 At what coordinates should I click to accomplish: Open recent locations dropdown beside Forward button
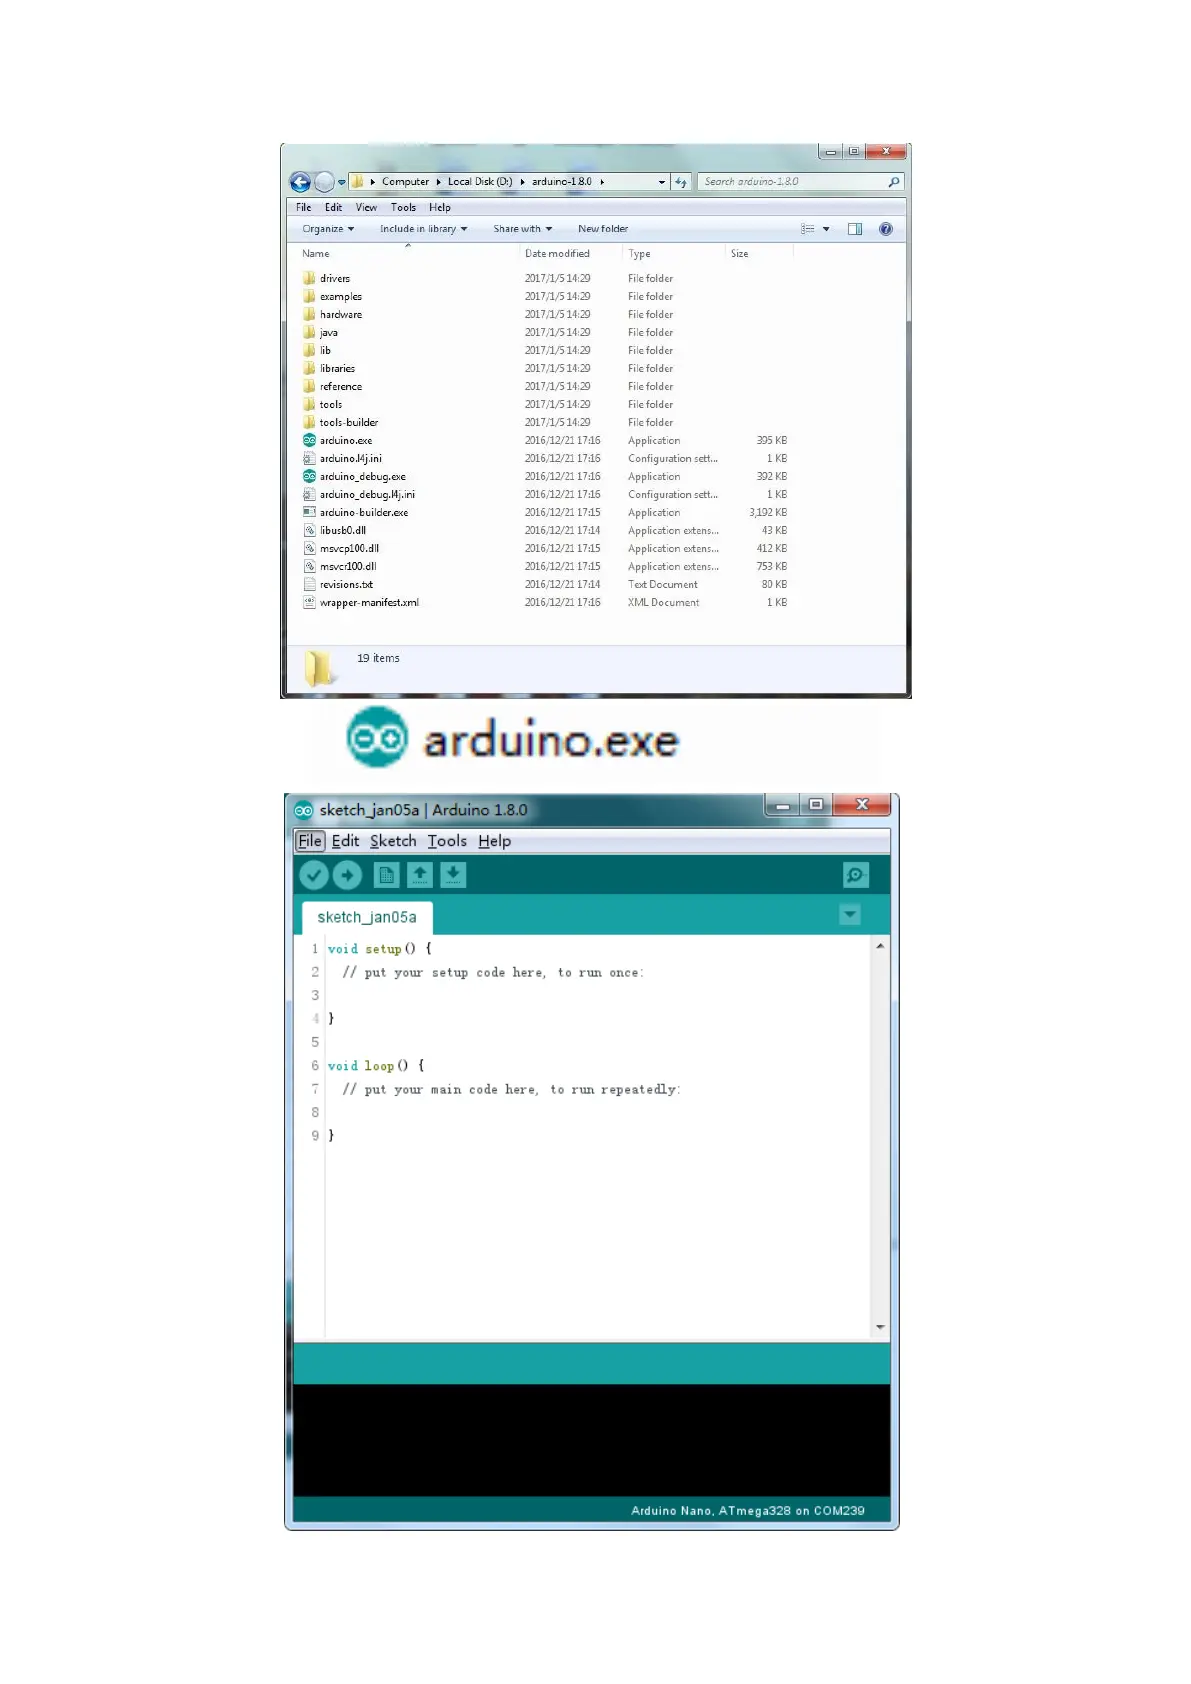[x=342, y=182]
